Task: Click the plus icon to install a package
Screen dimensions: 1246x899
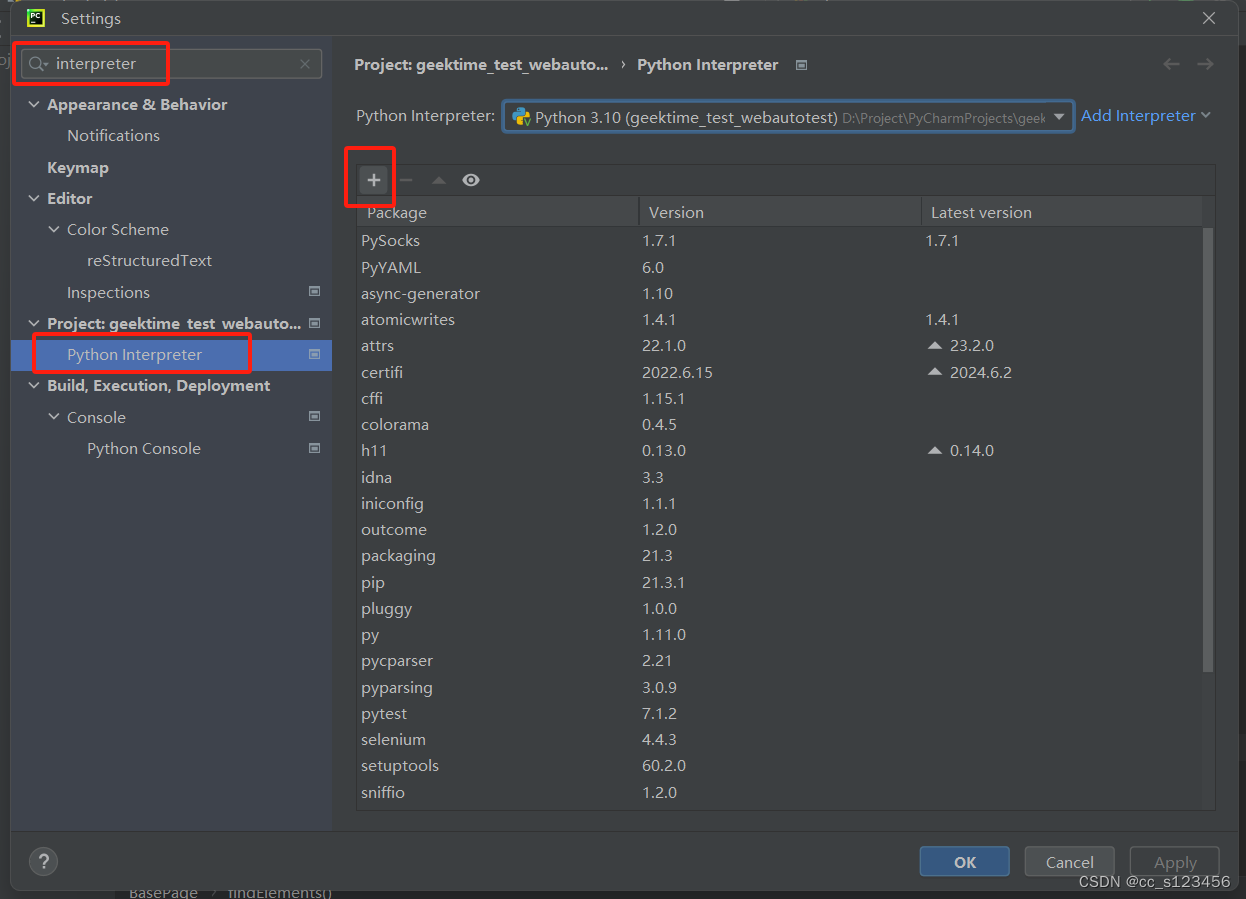Action: [373, 180]
